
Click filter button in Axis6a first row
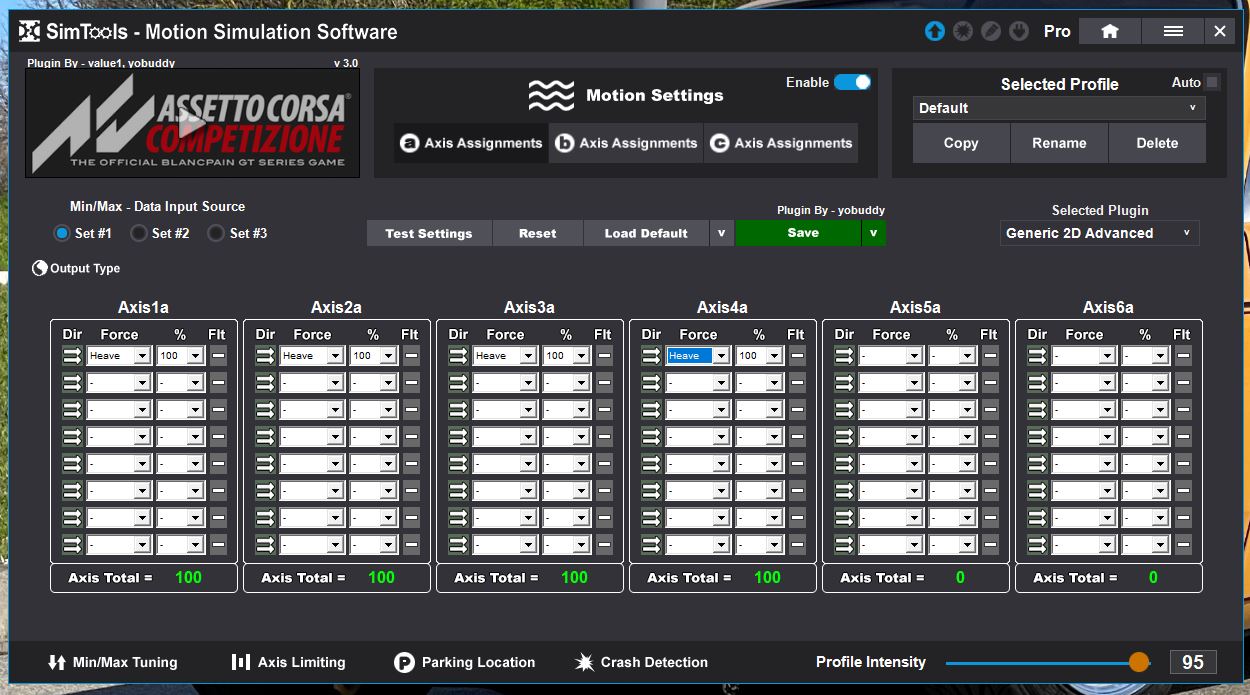coord(1183,355)
